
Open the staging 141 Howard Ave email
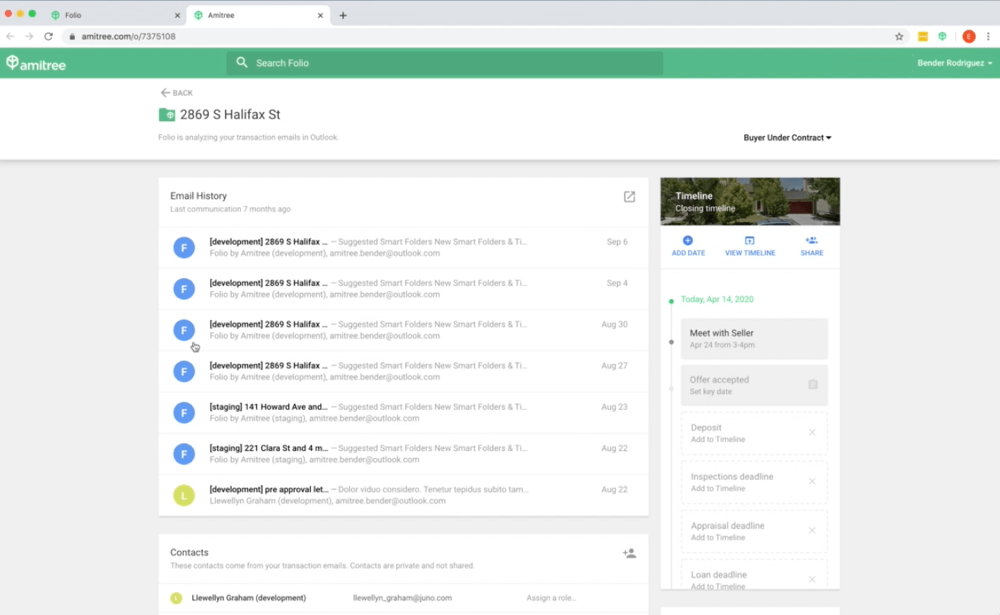403,413
